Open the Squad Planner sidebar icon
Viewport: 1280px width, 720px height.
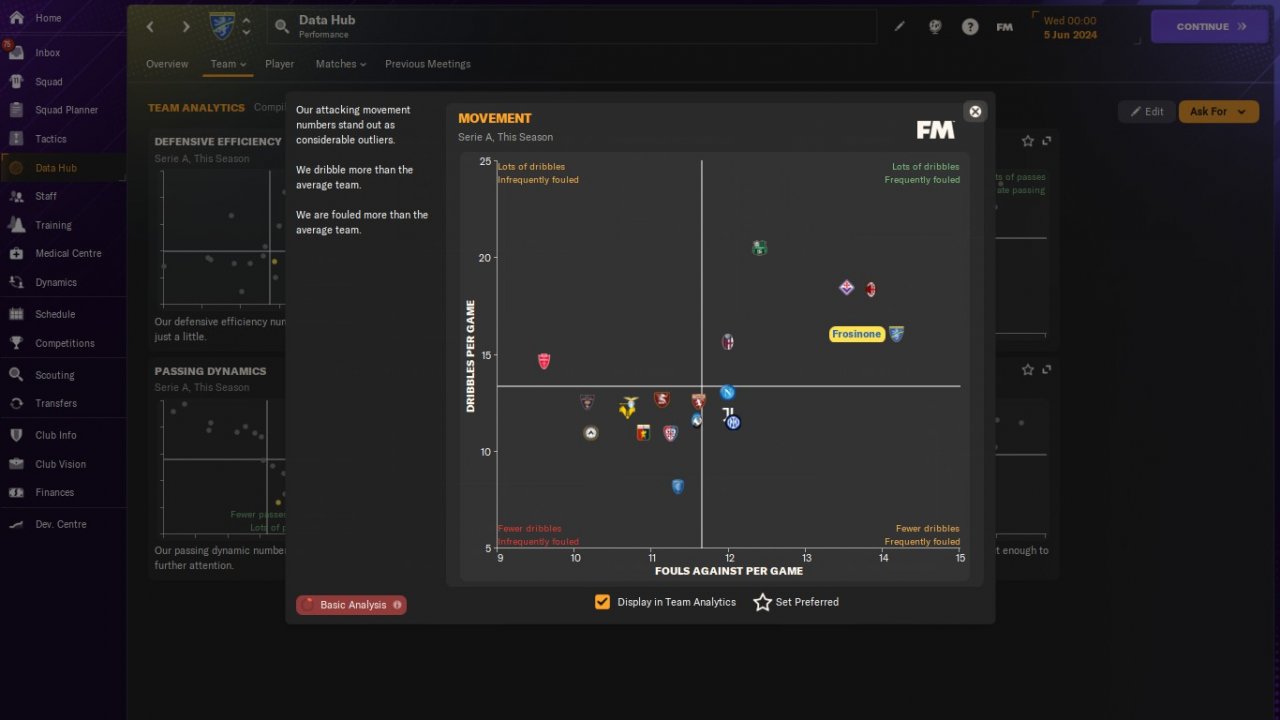point(16,110)
